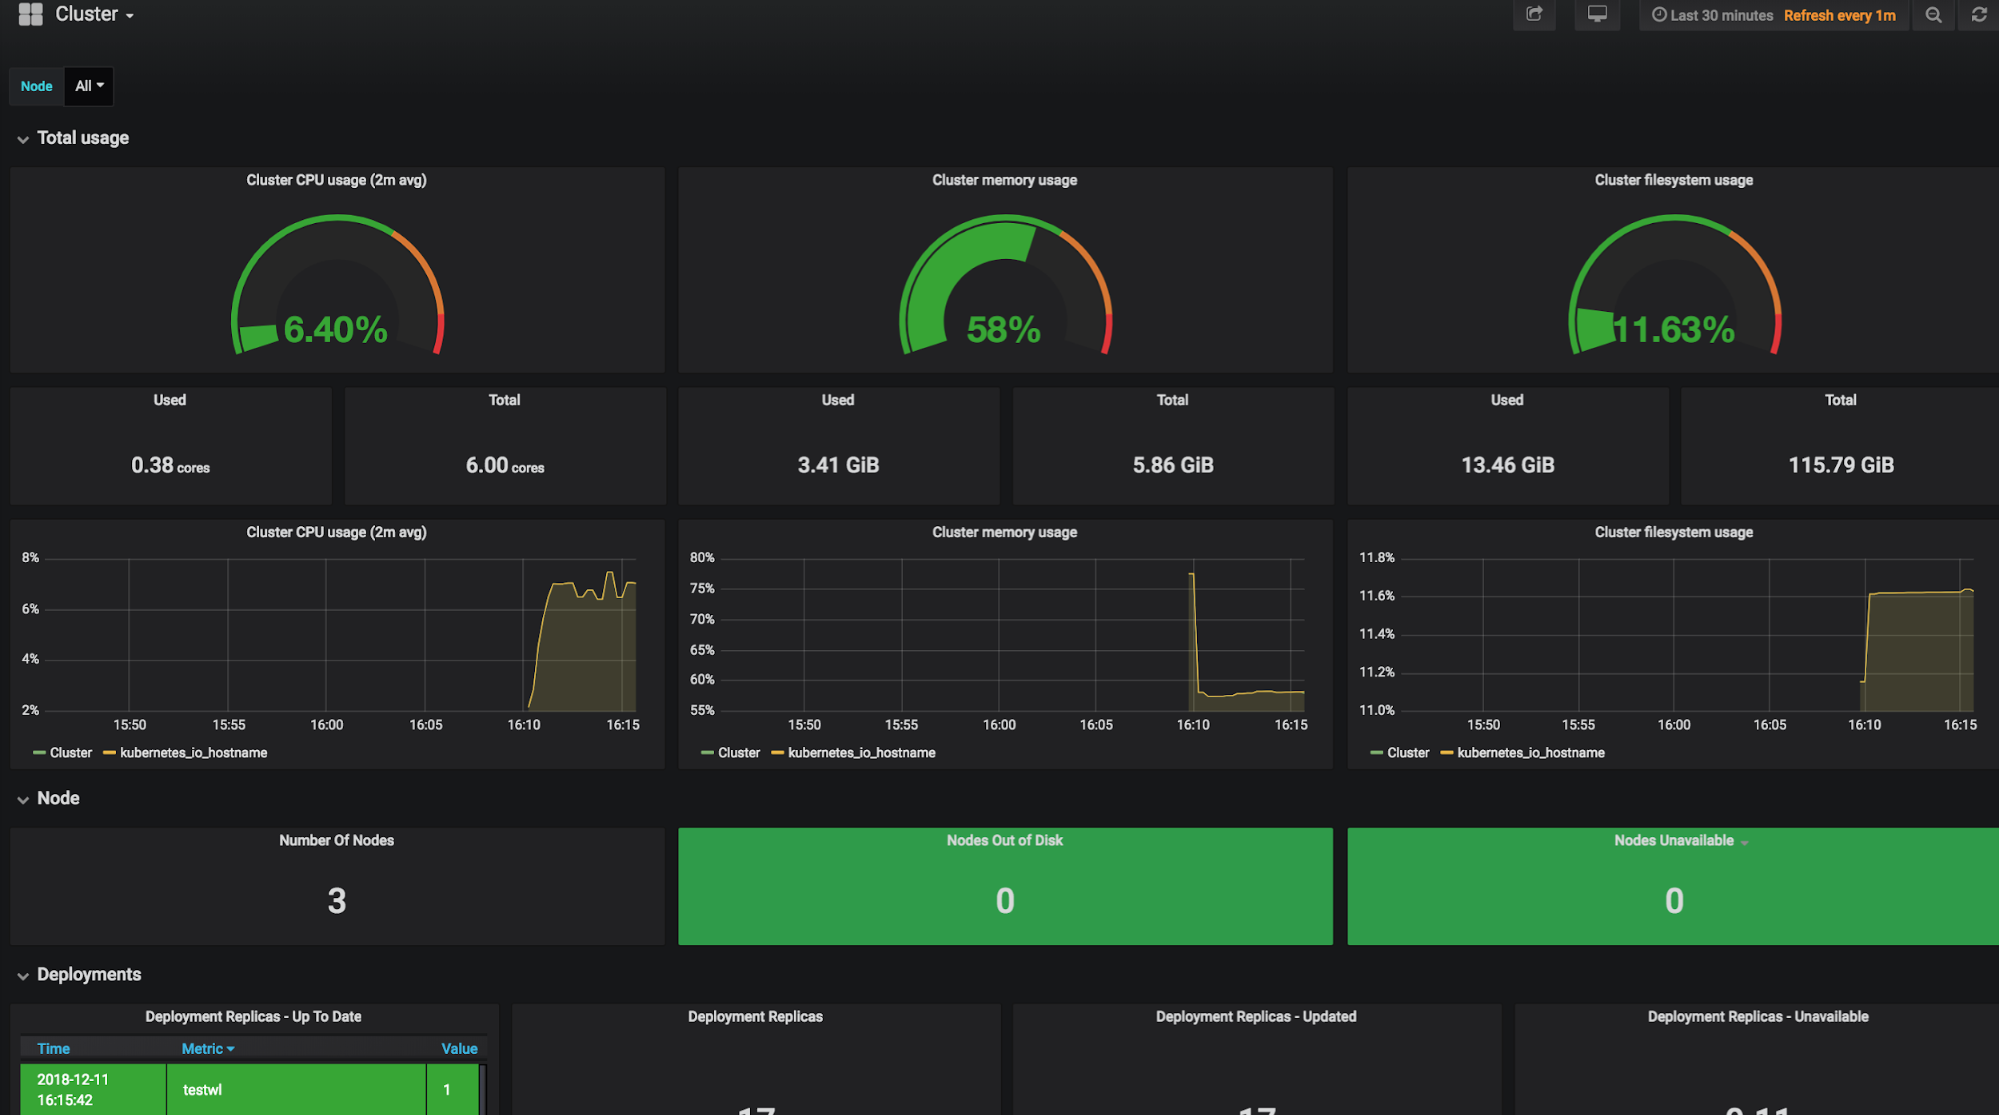Viewport: 1999px width, 1116px height.
Task: Click the cycle view mode monitor icon
Action: [x=1597, y=15]
